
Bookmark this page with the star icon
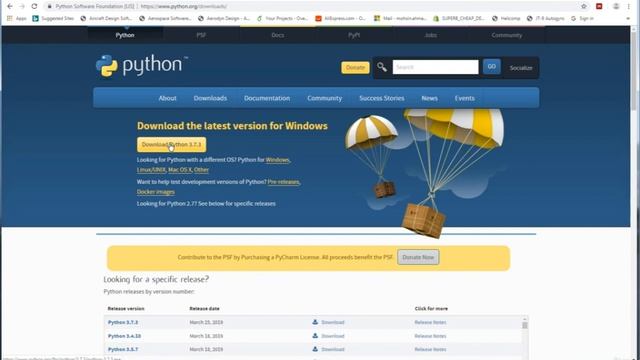(584, 6)
